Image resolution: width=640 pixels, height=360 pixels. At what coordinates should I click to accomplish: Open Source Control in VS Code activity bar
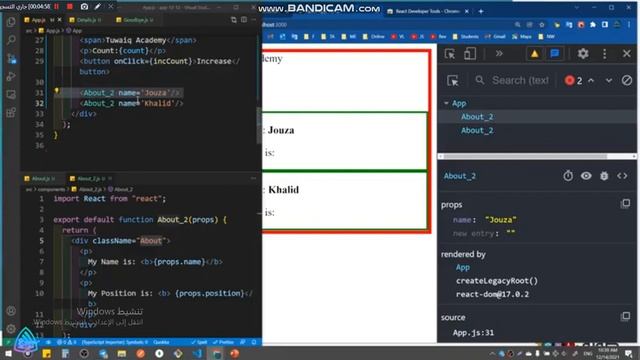[x=11, y=58]
